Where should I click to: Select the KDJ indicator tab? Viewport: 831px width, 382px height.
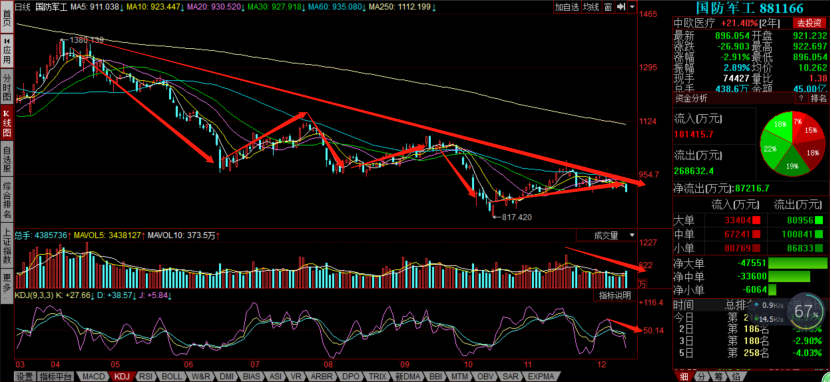coord(122,377)
